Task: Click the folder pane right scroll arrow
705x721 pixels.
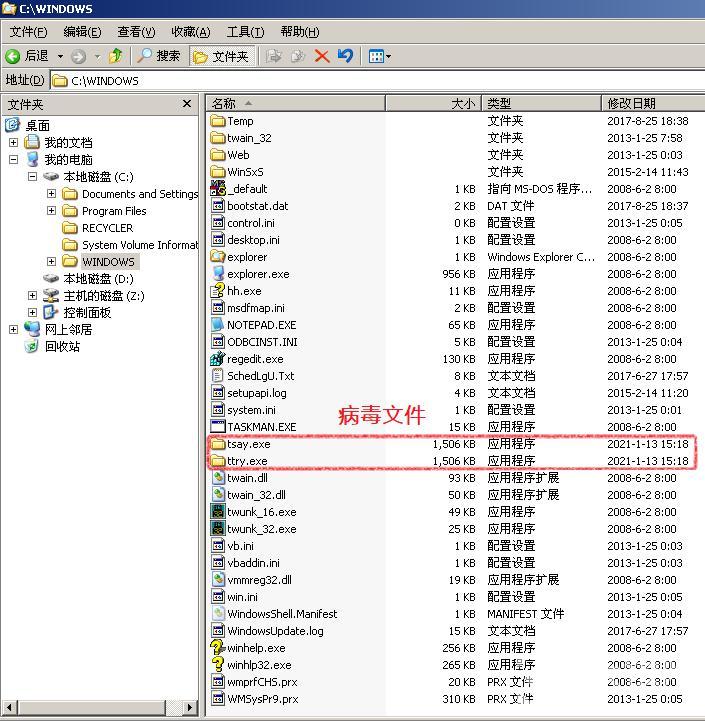Action: 189,707
